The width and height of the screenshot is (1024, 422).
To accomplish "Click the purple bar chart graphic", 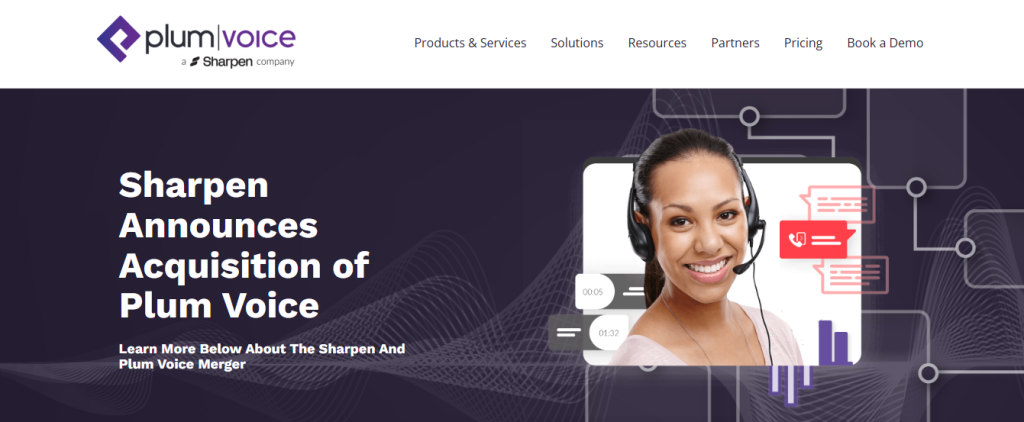I will (833, 342).
